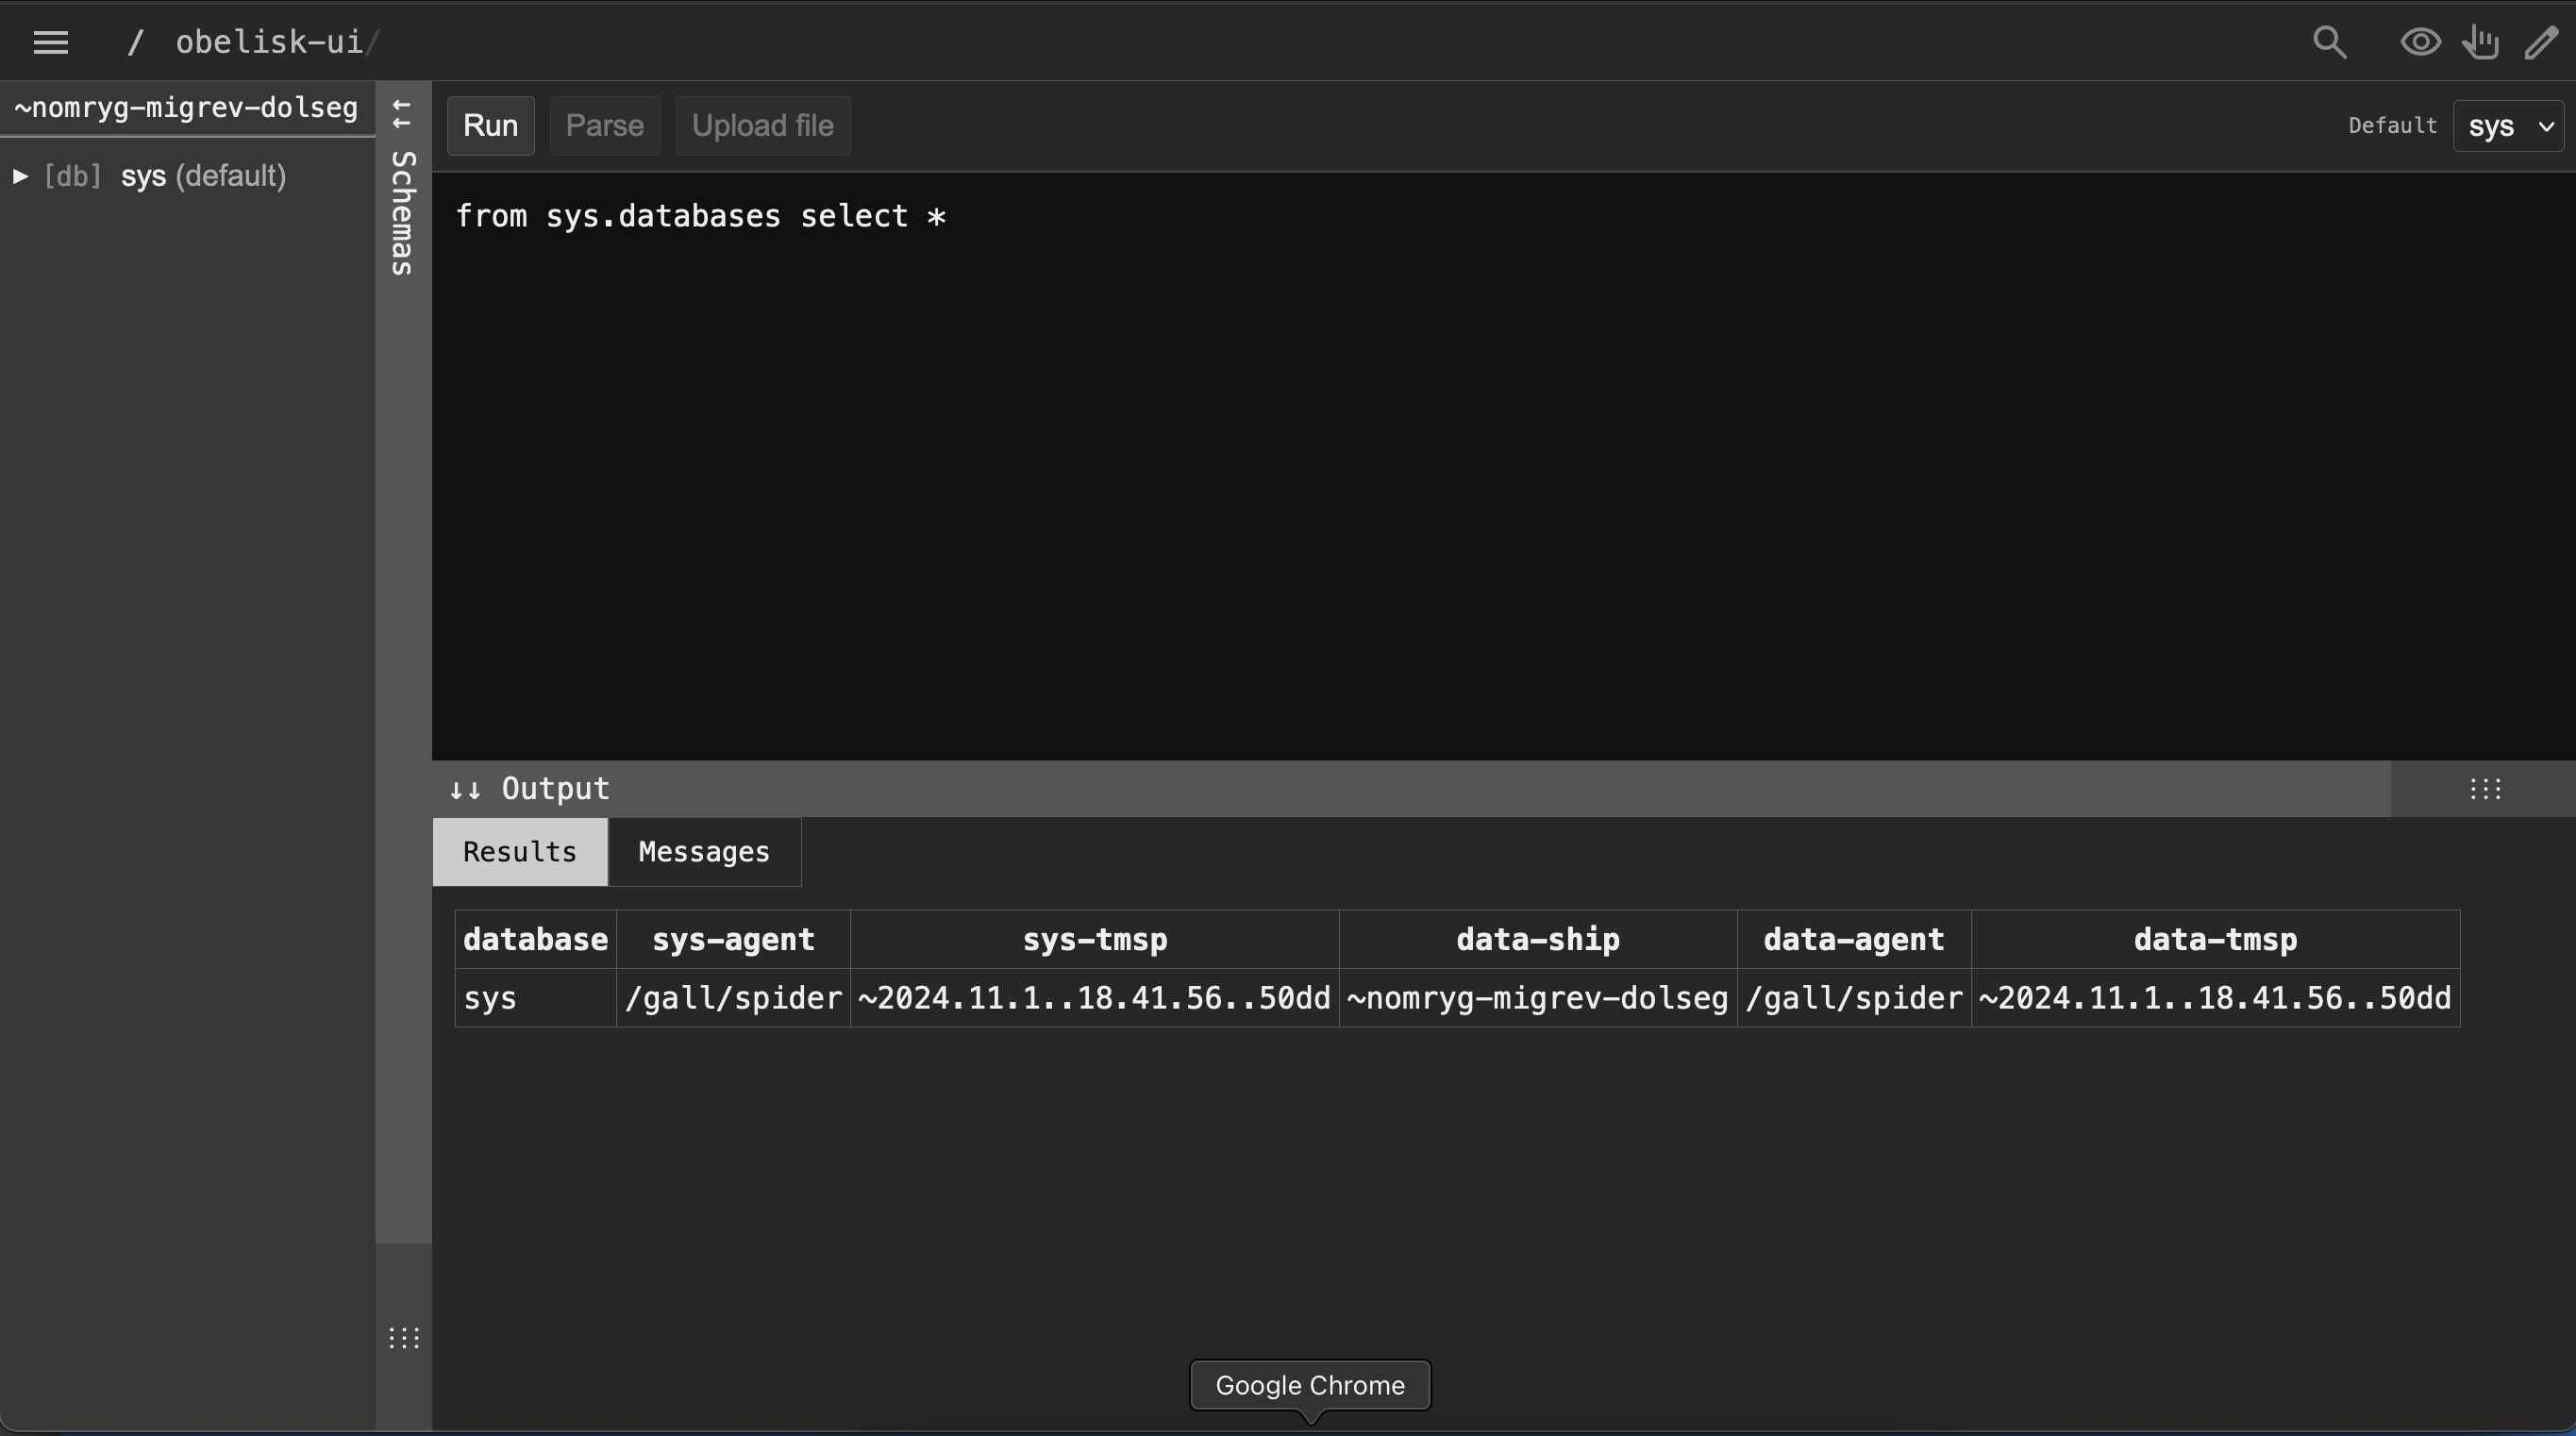Click the sys-tmsp column header
This screenshot has width=2576, height=1436.
[1094, 940]
